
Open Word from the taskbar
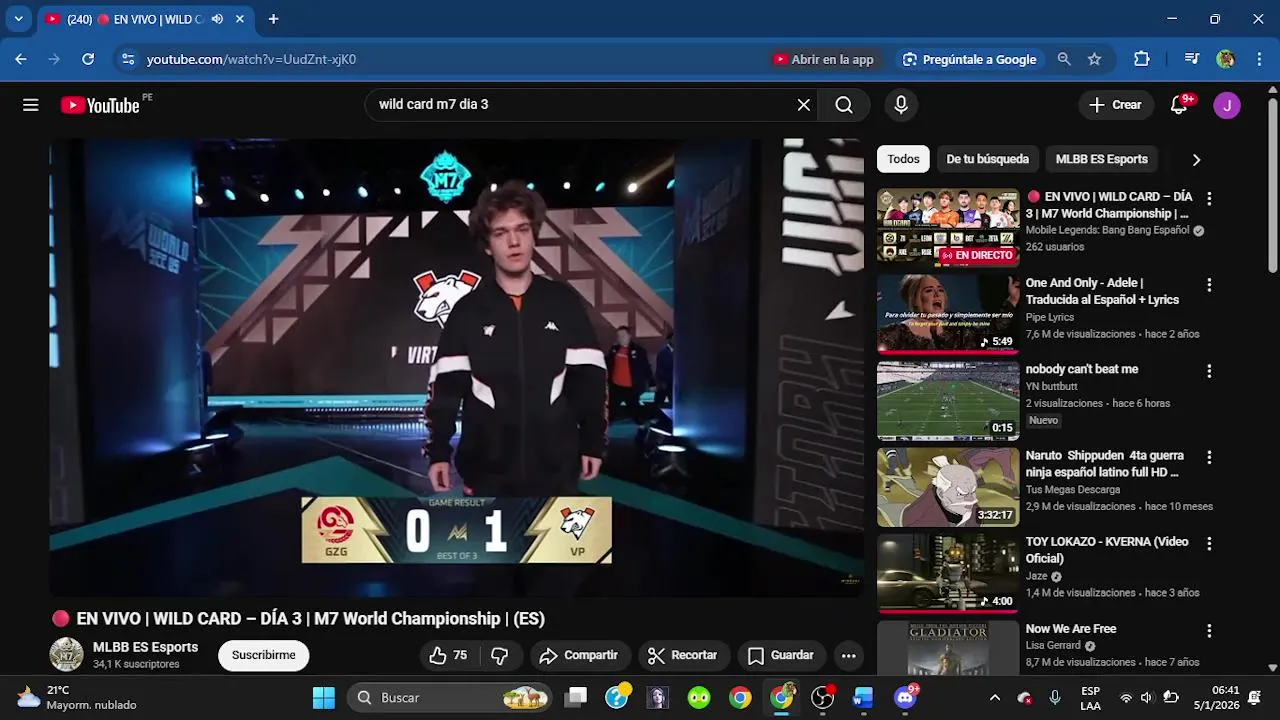click(x=863, y=697)
